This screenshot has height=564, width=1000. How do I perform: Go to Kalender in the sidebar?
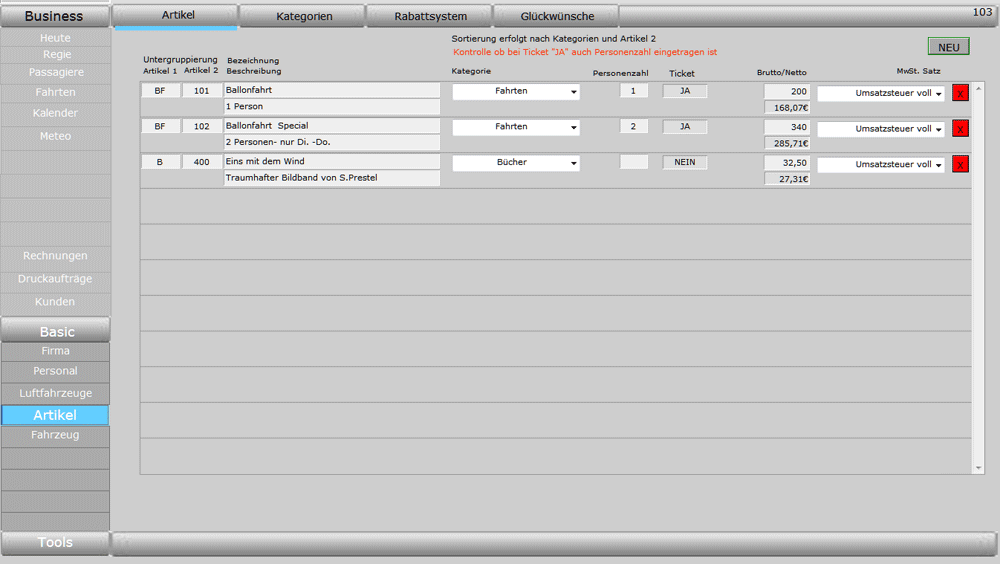55,113
